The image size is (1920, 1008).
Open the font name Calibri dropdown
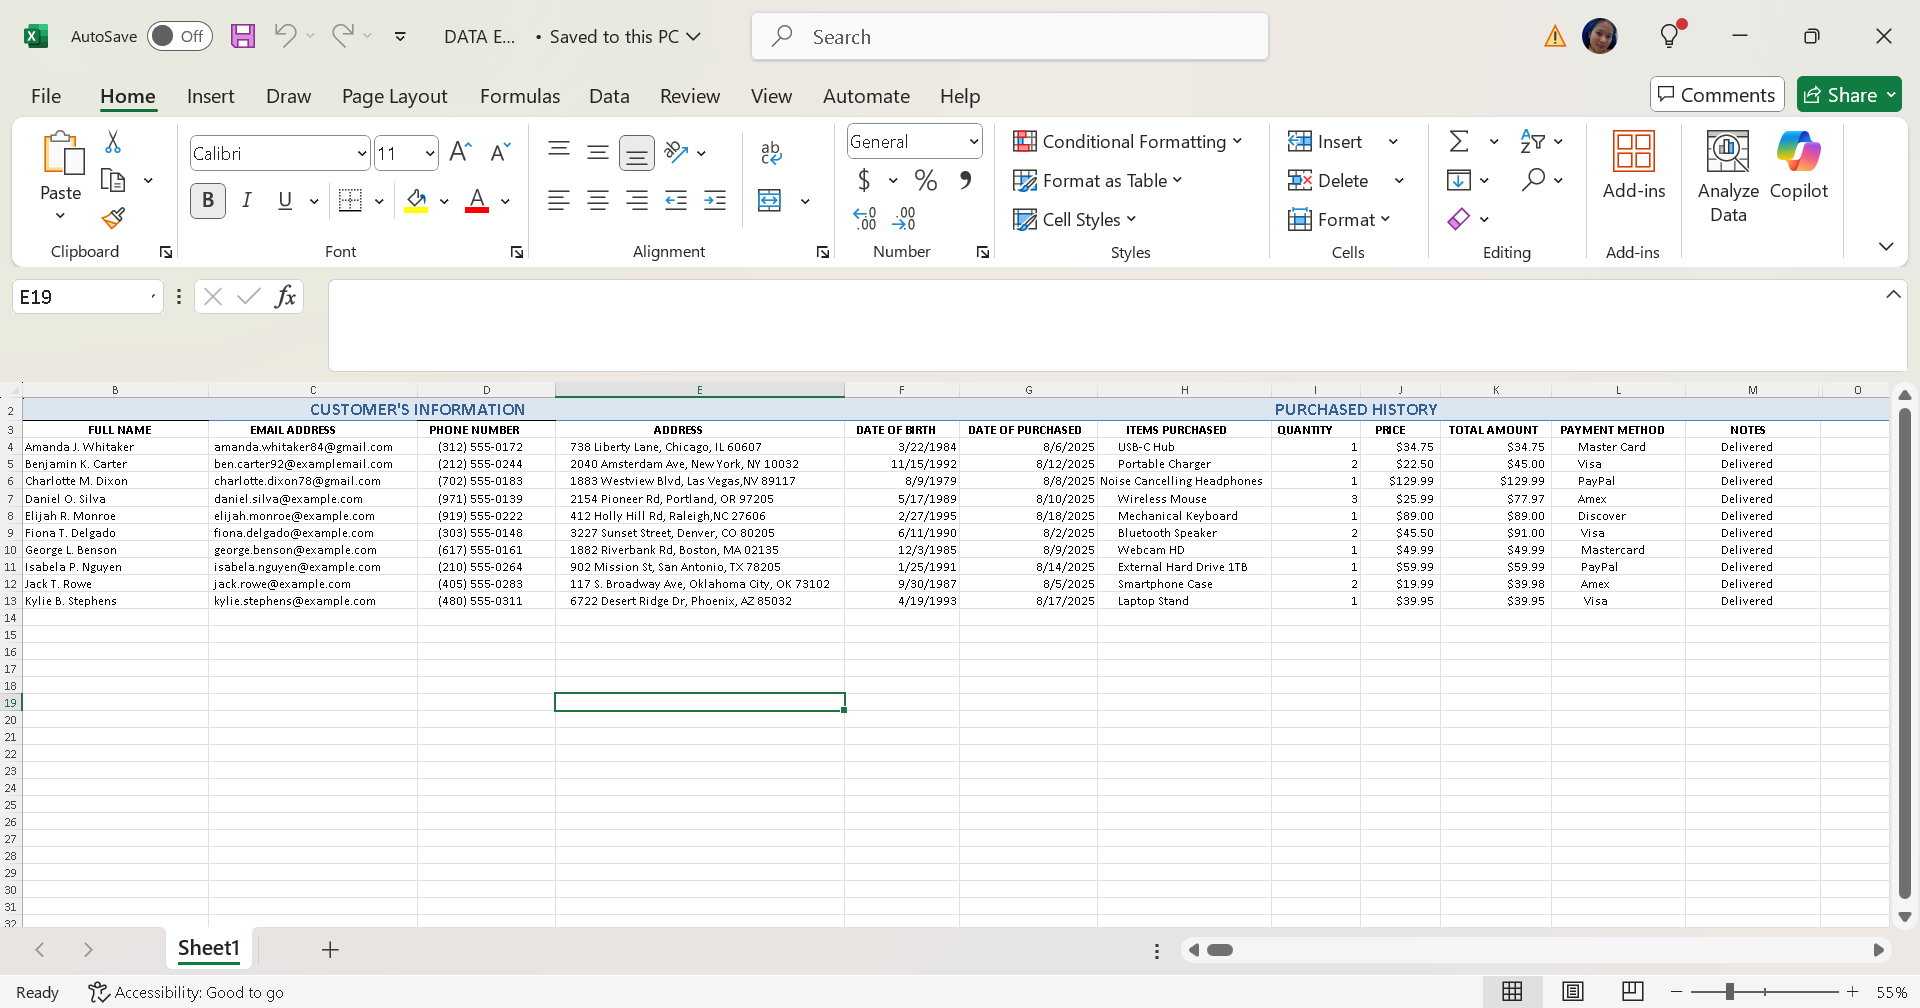(x=361, y=153)
